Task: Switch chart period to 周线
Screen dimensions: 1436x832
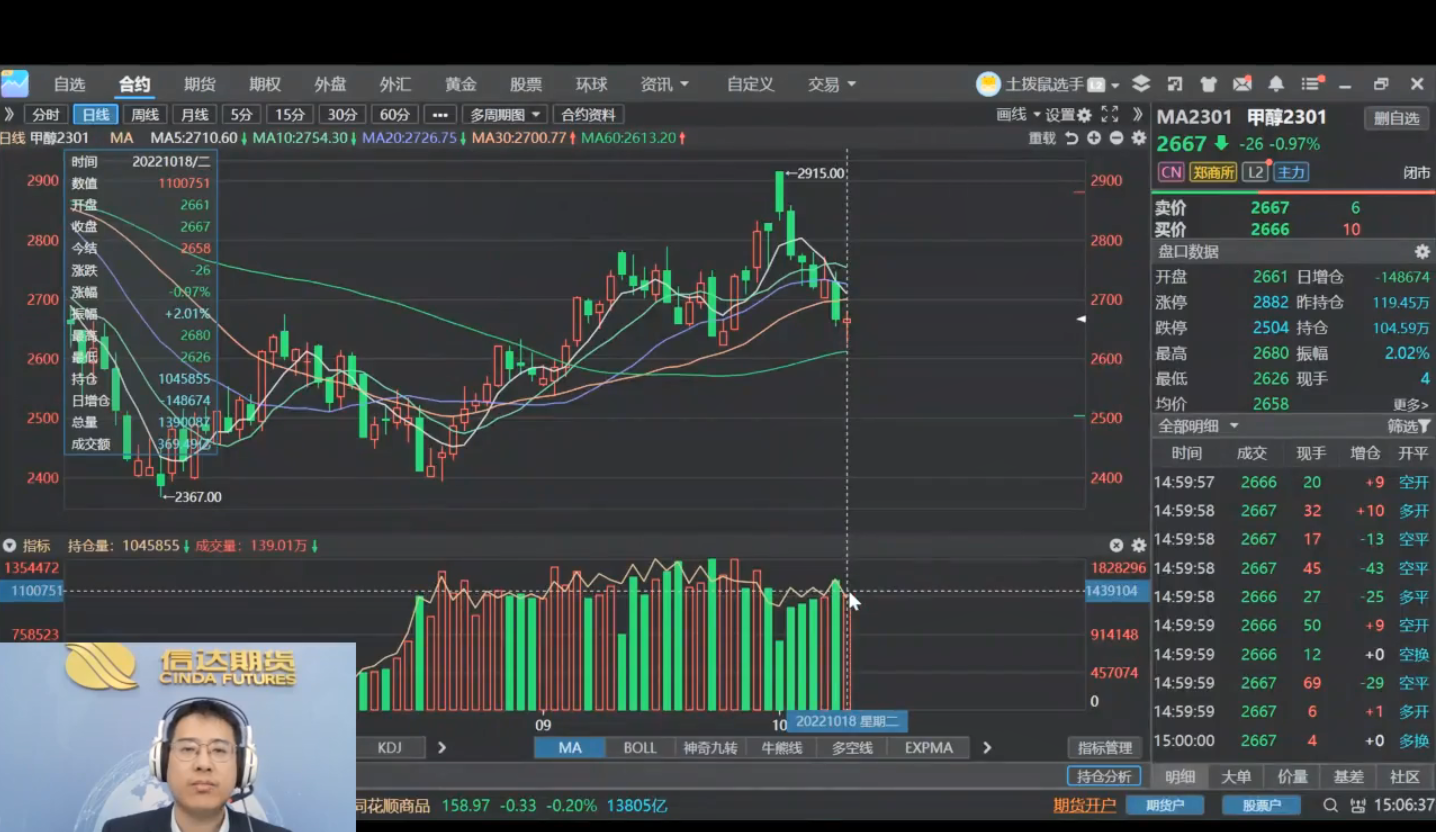Action: (145, 115)
